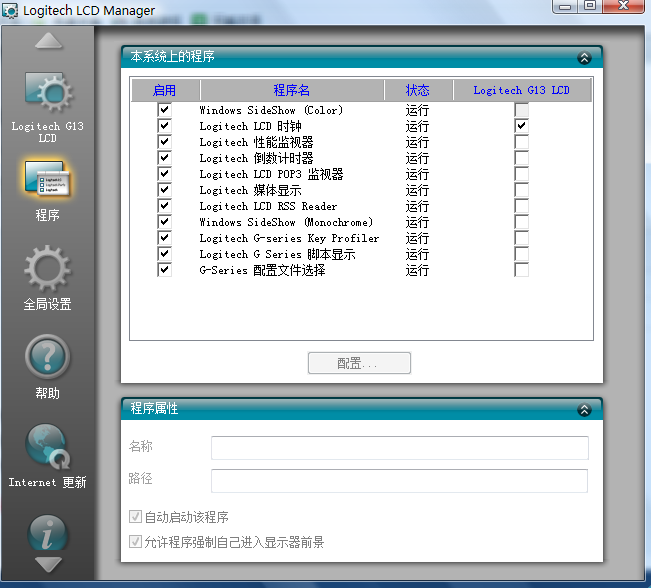Screen dimensions: 651x588
Task: Close the Logitech LCD Manager window
Action: (624, 6)
